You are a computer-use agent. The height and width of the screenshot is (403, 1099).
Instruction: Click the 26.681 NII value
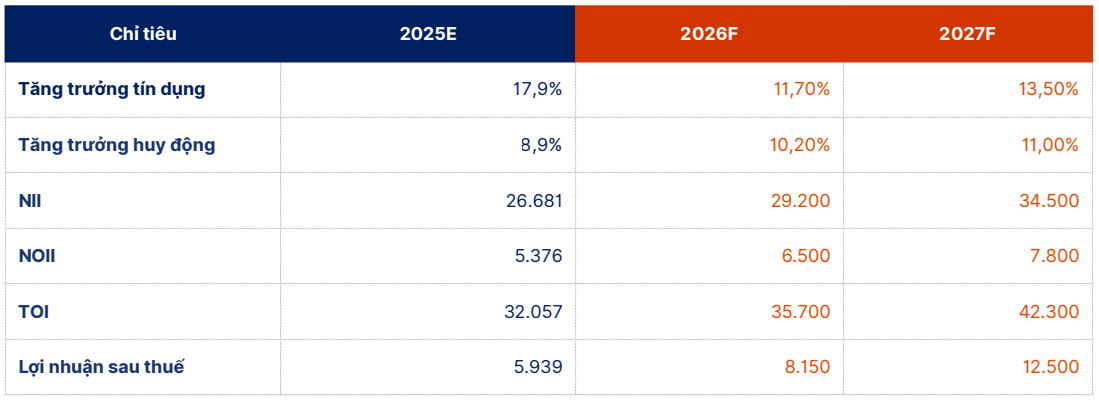point(535,201)
